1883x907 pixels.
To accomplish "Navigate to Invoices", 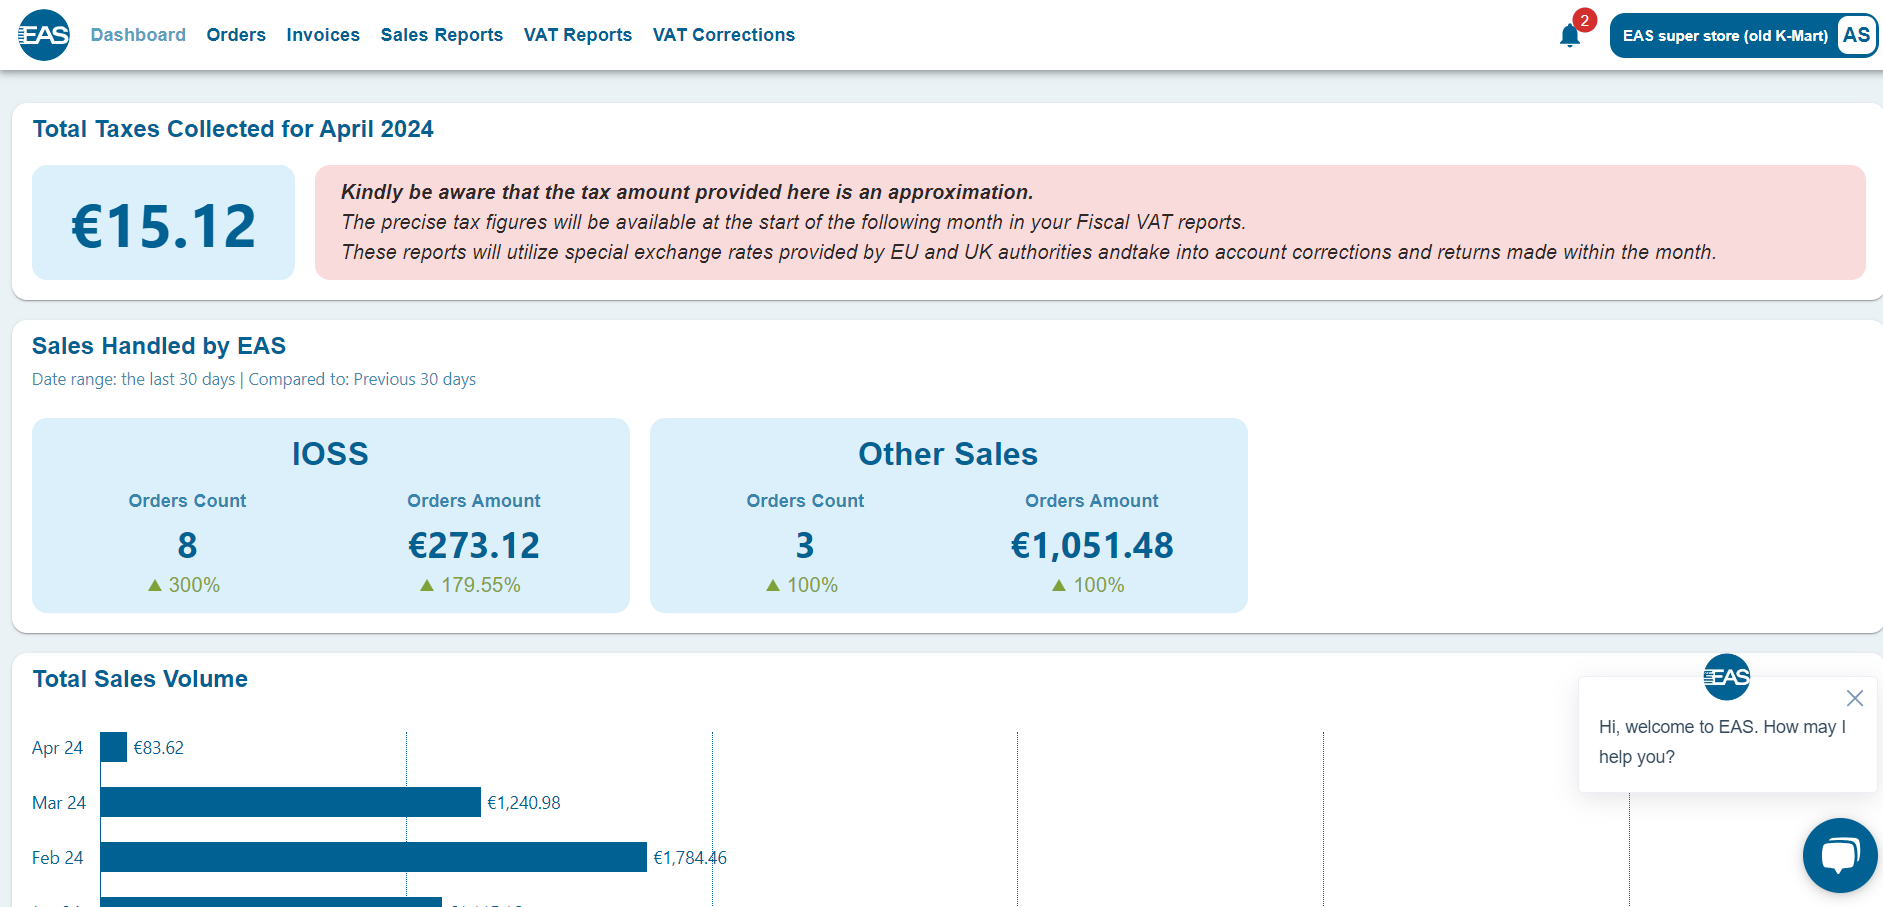I will click(x=323, y=35).
